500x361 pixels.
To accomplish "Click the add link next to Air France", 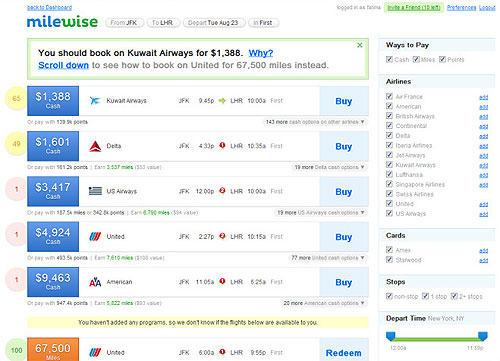I will 483,97.
